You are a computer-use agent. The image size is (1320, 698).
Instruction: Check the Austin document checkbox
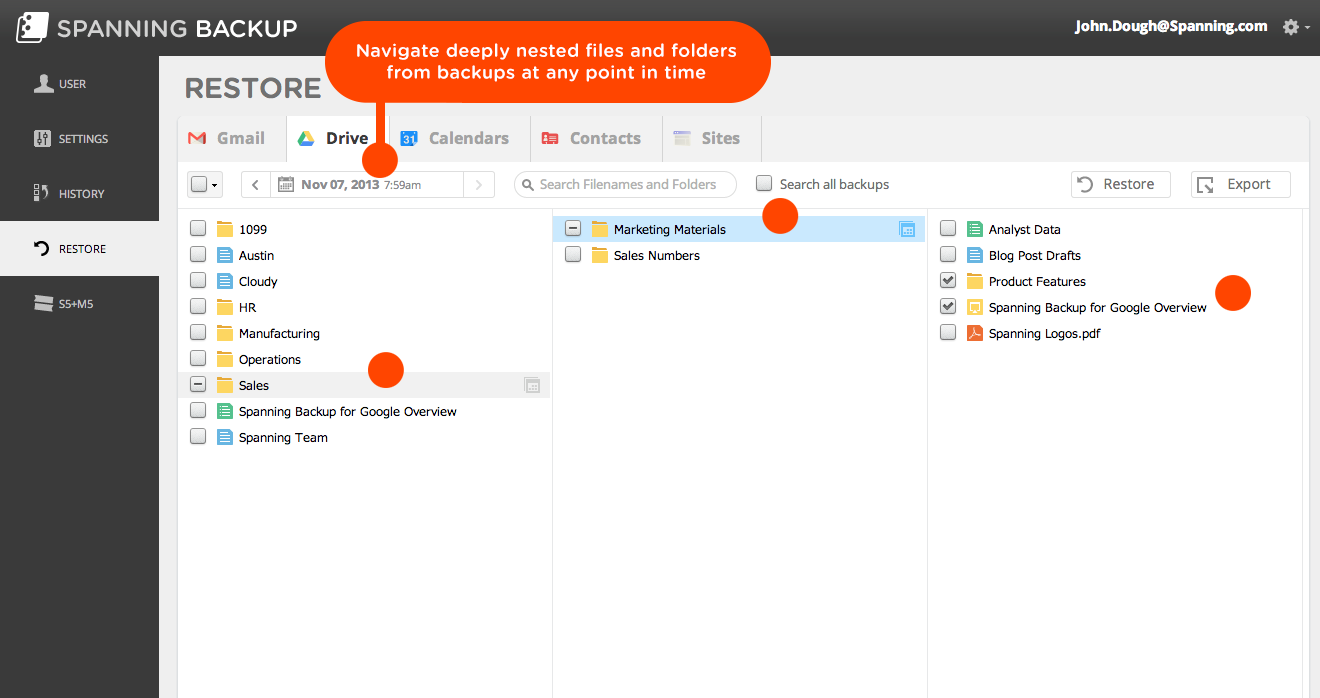198,255
